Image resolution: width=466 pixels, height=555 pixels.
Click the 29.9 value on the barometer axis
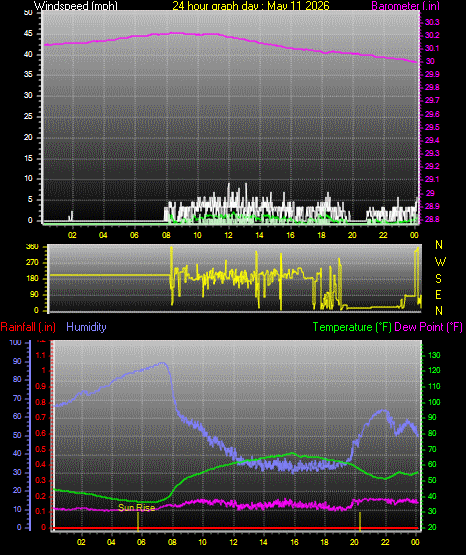tap(432, 74)
